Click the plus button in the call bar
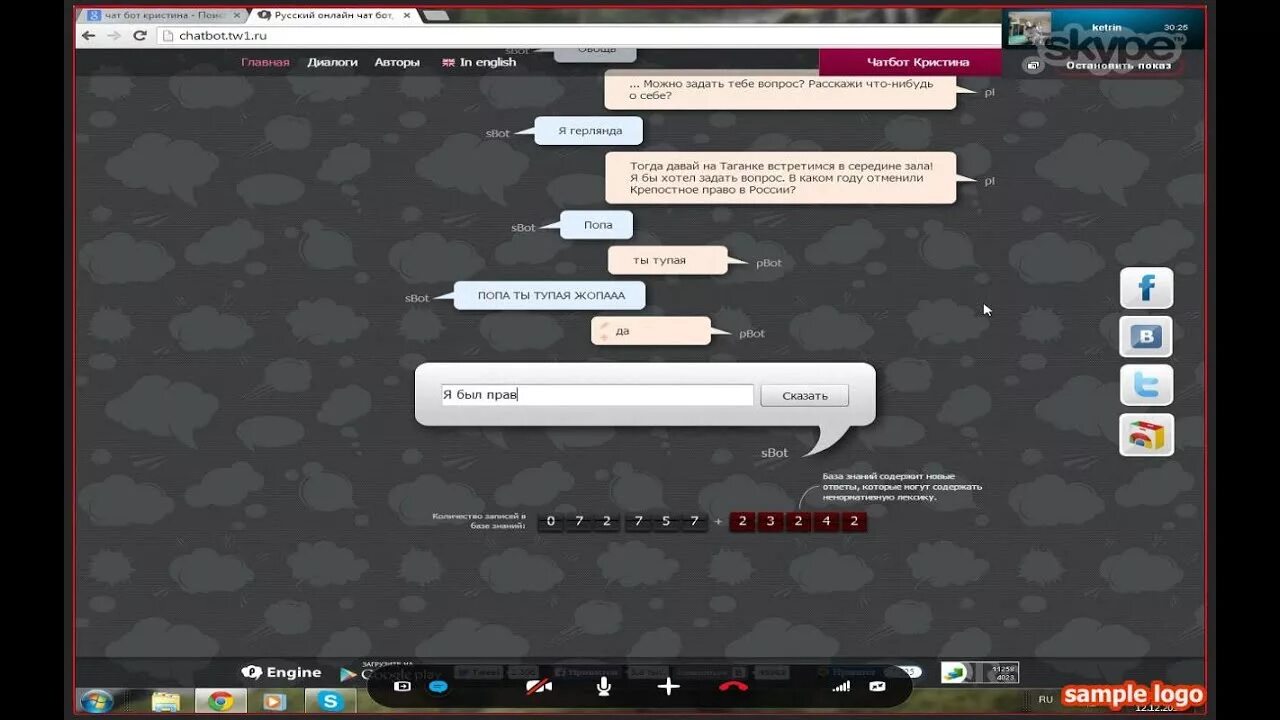This screenshot has width=1280, height=720. click(668, 686)
